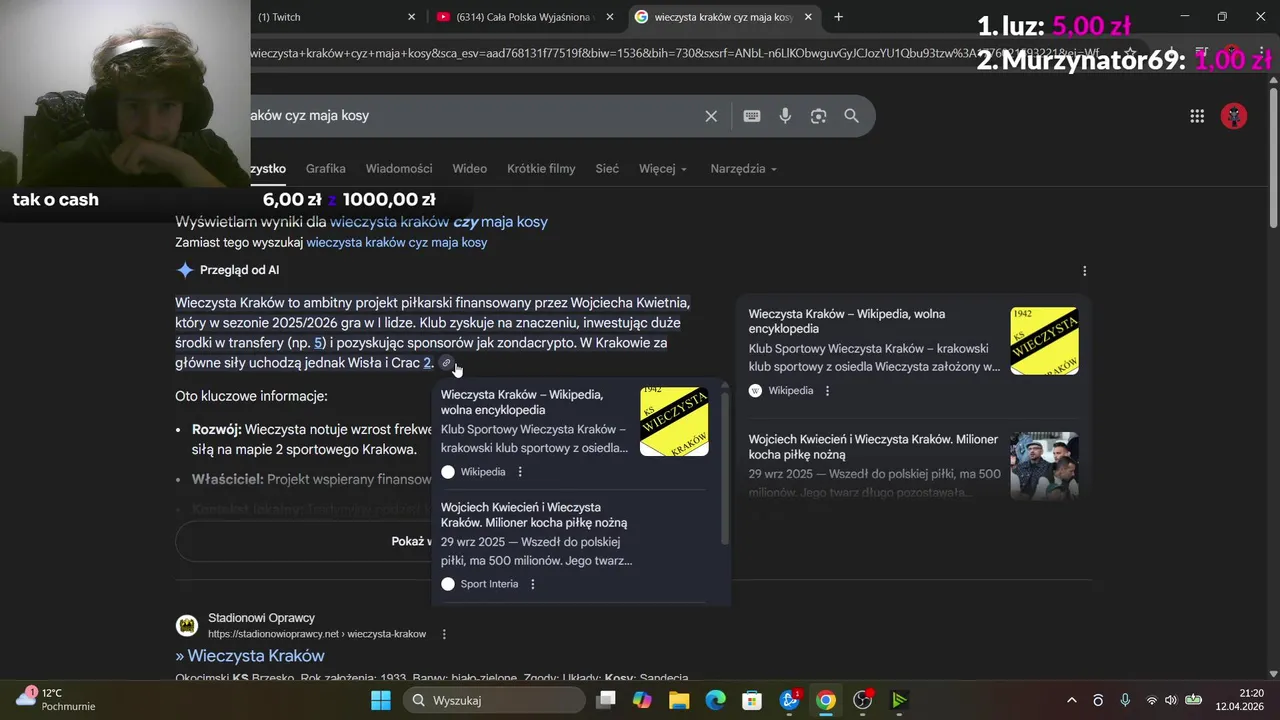
Task: Open the Wiadomości search tab
Action: [x=399, y=169]
